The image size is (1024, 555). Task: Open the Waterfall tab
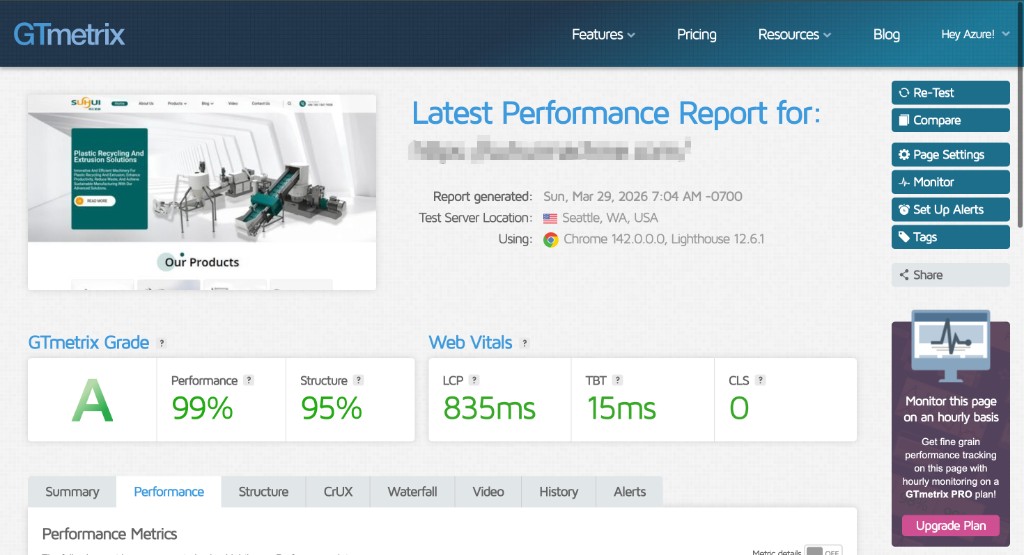(412, 492)
